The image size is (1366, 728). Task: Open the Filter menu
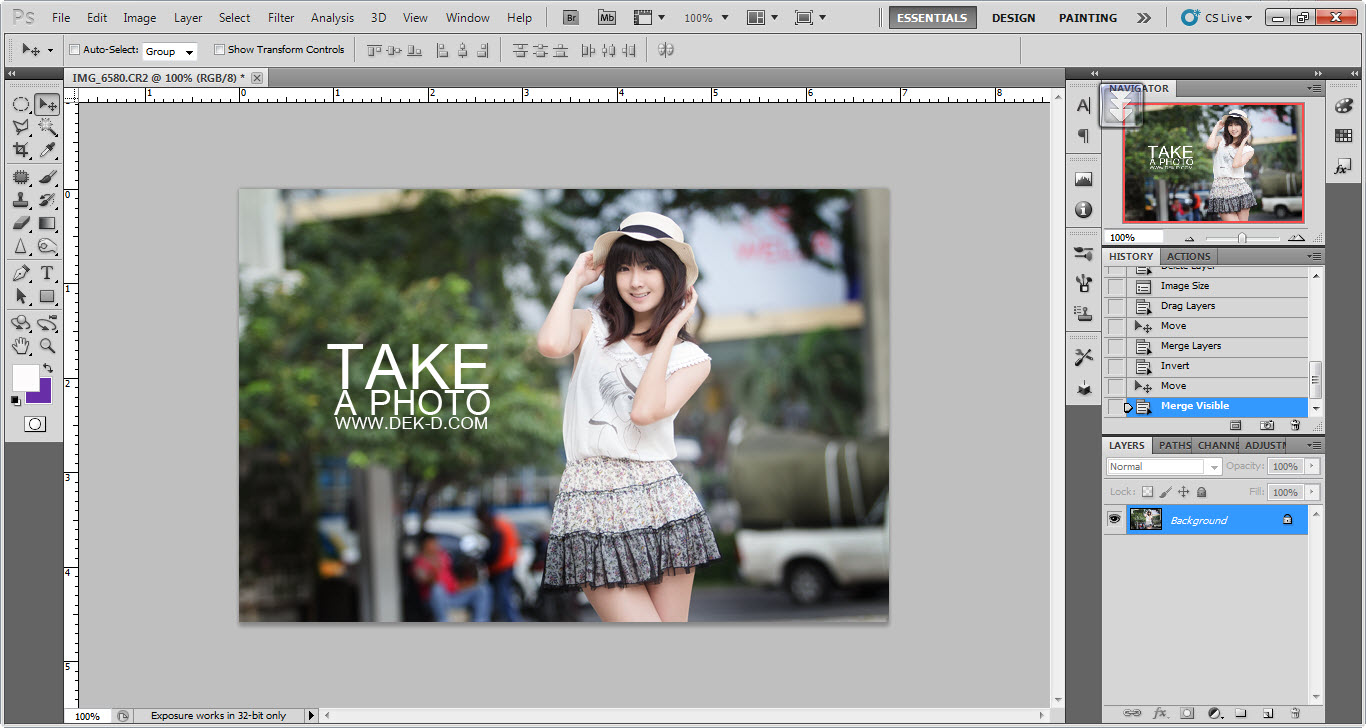[281, 18]
